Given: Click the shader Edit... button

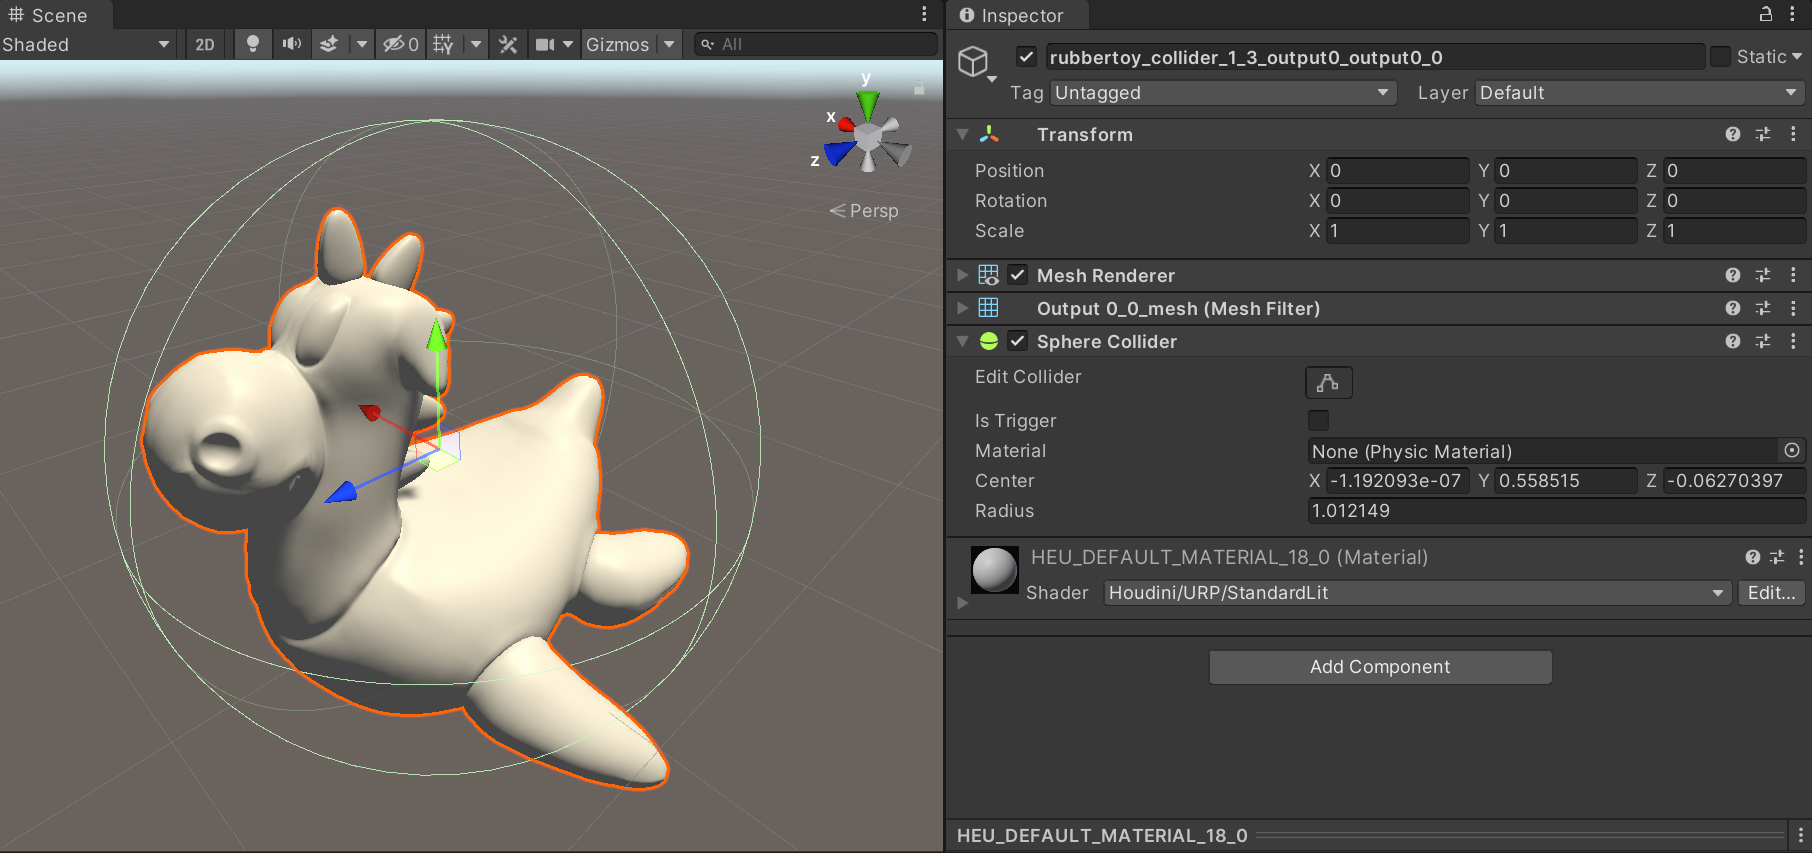Looking at the screenshot, I should click(x=1771, y=593).
